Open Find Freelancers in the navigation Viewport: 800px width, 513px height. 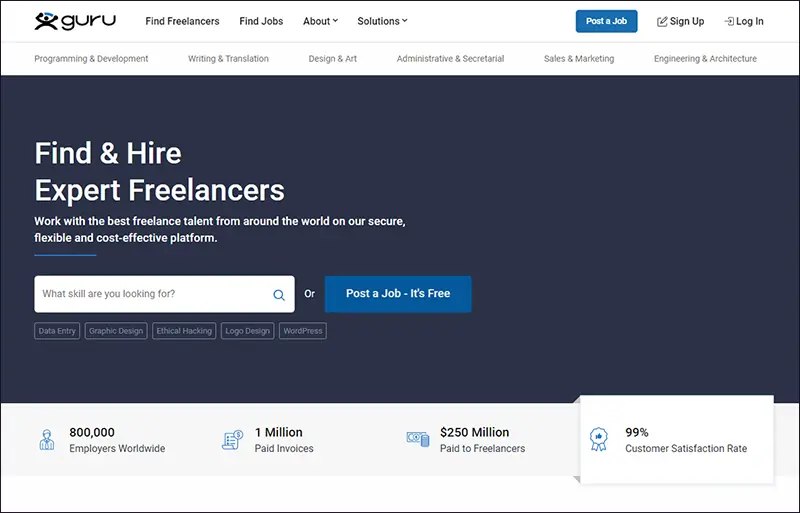[182, 21]
